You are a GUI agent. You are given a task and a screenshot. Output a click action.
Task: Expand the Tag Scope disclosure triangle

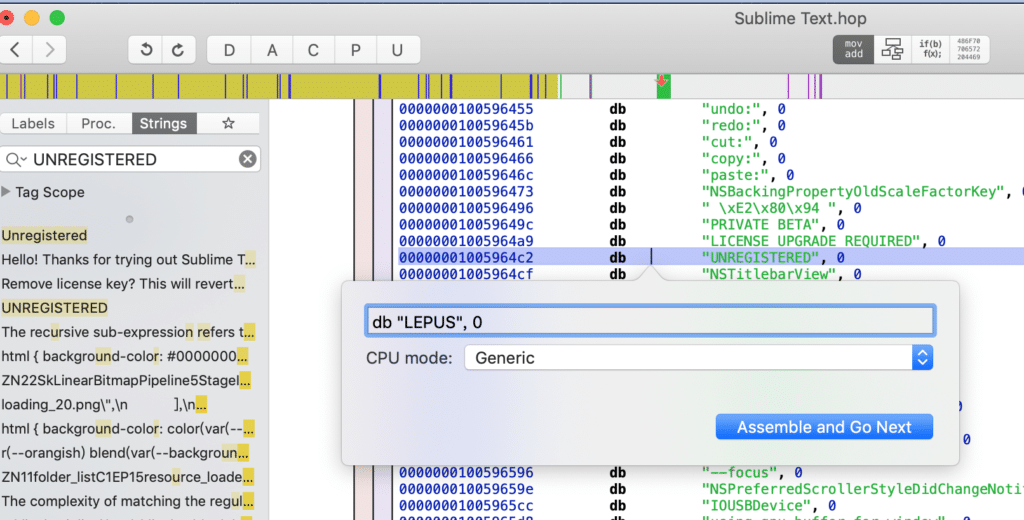(6, 191)
